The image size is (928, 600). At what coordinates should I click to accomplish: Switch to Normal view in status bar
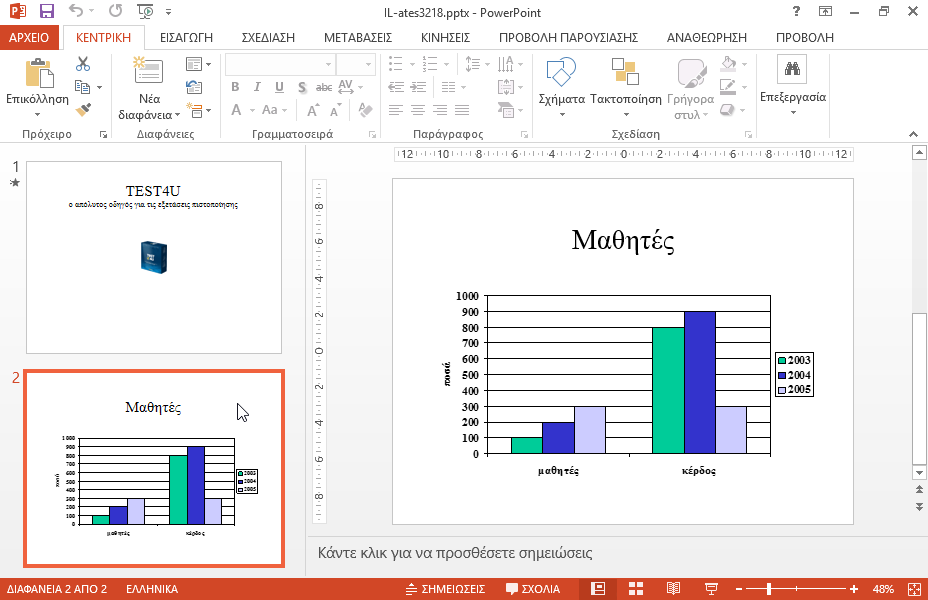tap(598, 589)
